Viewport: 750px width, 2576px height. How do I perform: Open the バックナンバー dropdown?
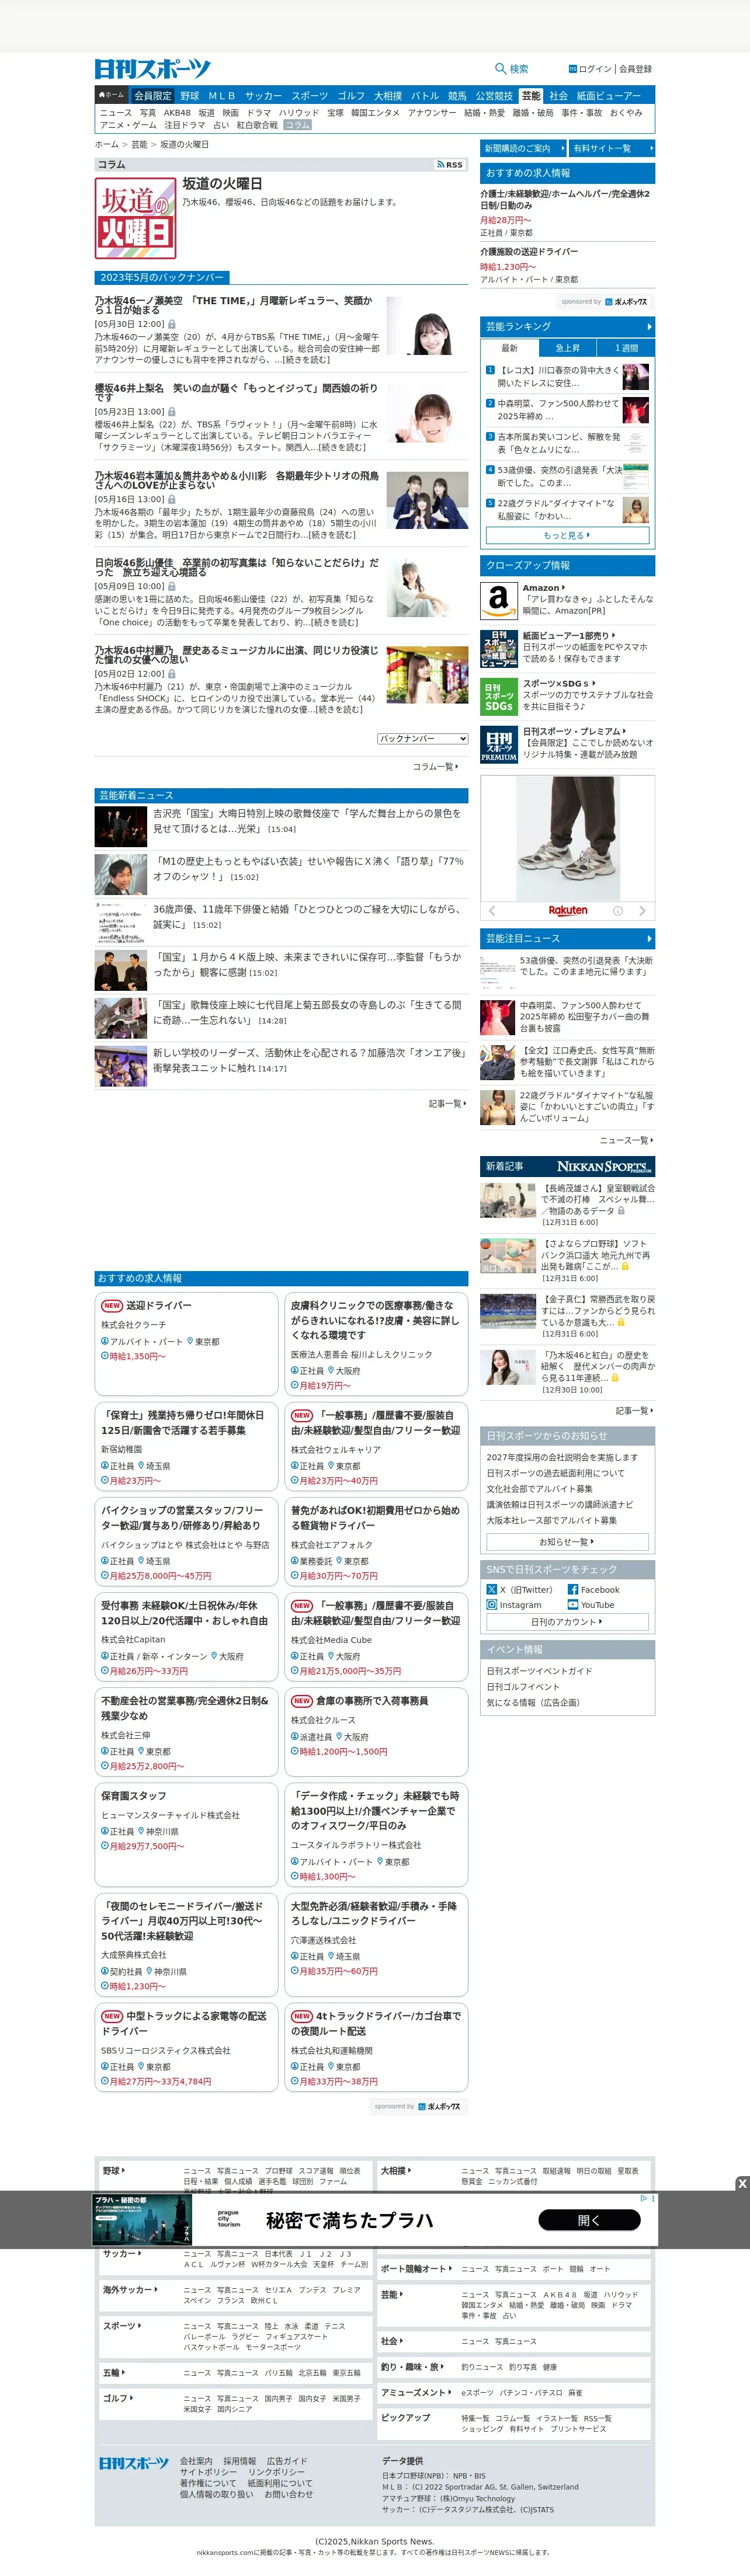423,738
